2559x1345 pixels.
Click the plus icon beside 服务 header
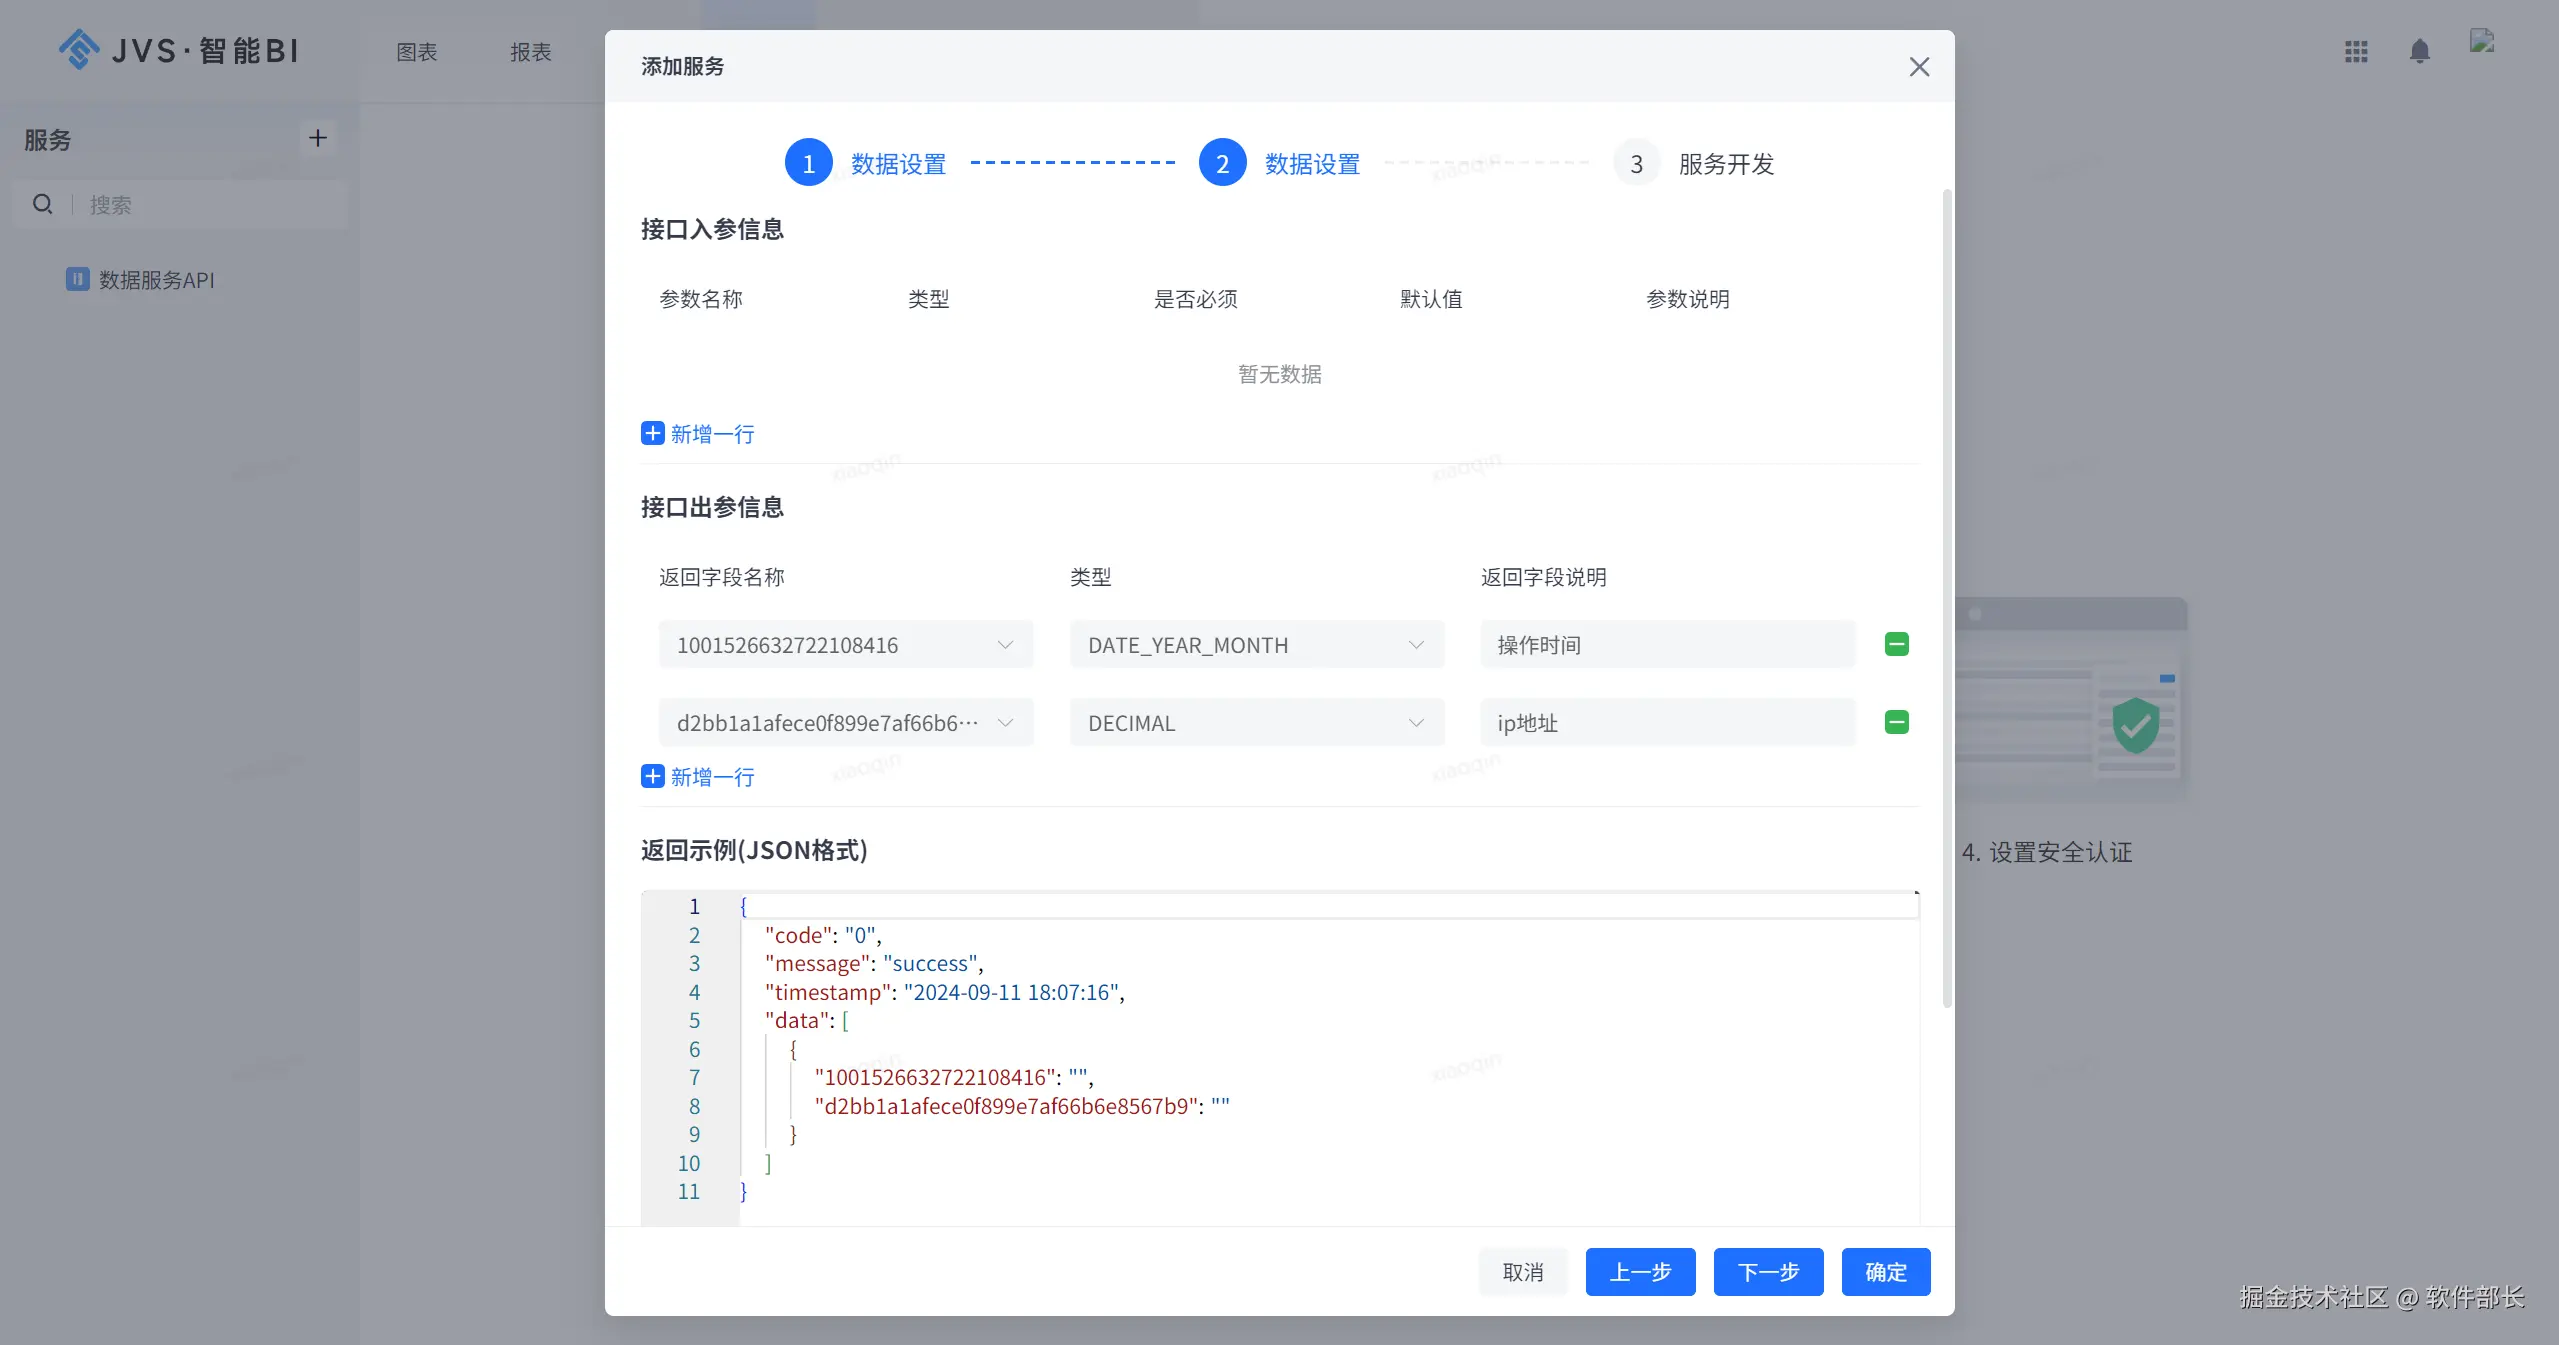(317, 138)
